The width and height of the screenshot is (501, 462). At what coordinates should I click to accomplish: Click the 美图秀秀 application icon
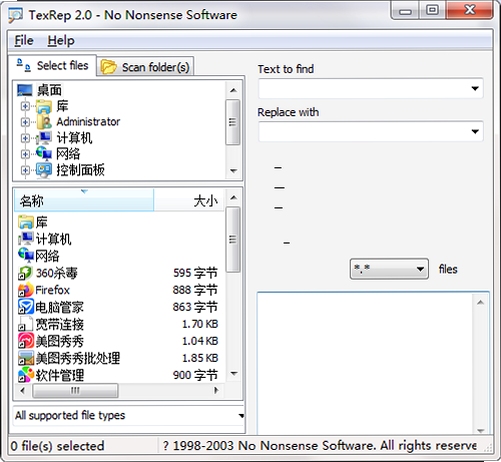click(26, 341)
